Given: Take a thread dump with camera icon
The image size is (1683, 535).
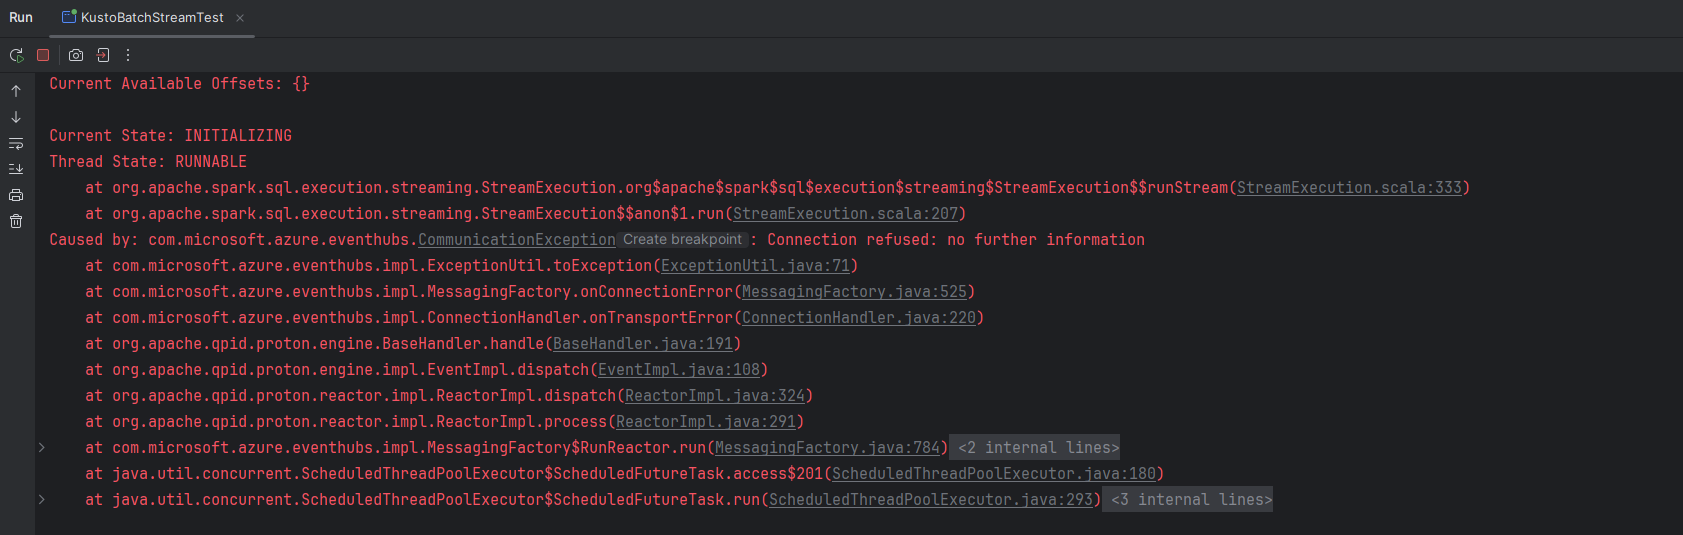Looking at the screenshot, I should pyautogui.click(x=76, y=55).
